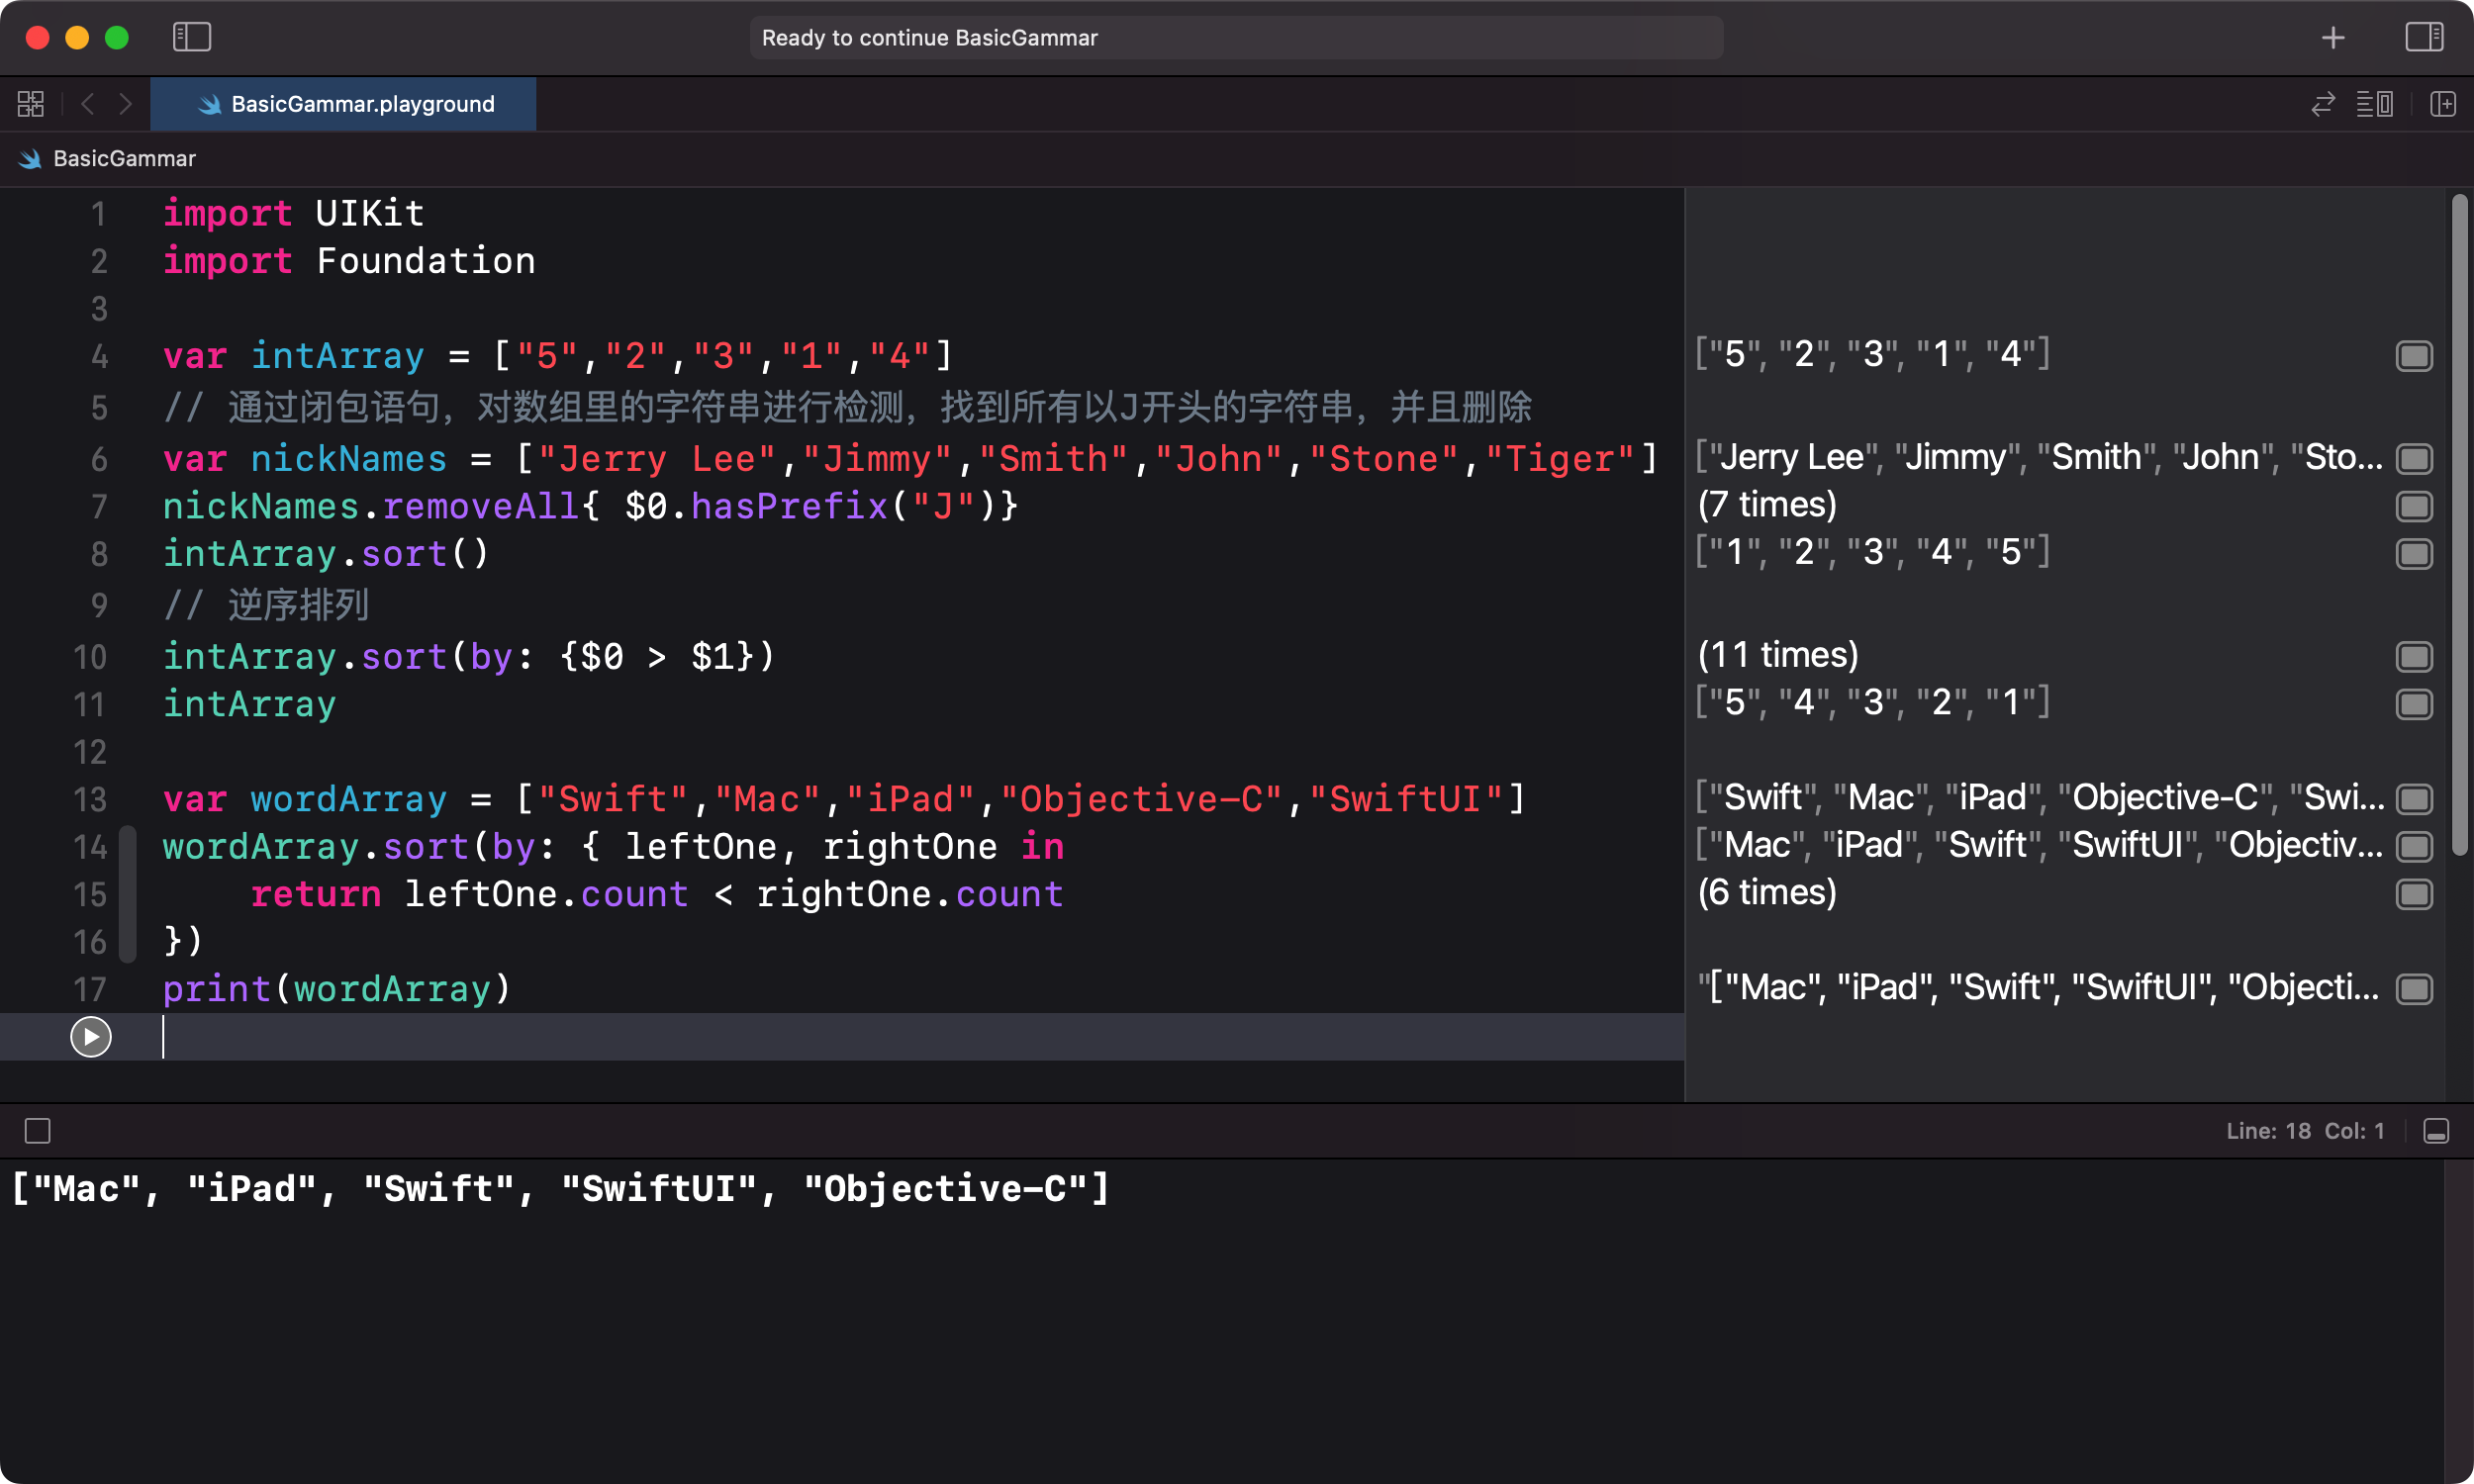Click the code folding ribbon beside line 14
The width and height of the screenshot is (2474, 1484).
(127, 894)
